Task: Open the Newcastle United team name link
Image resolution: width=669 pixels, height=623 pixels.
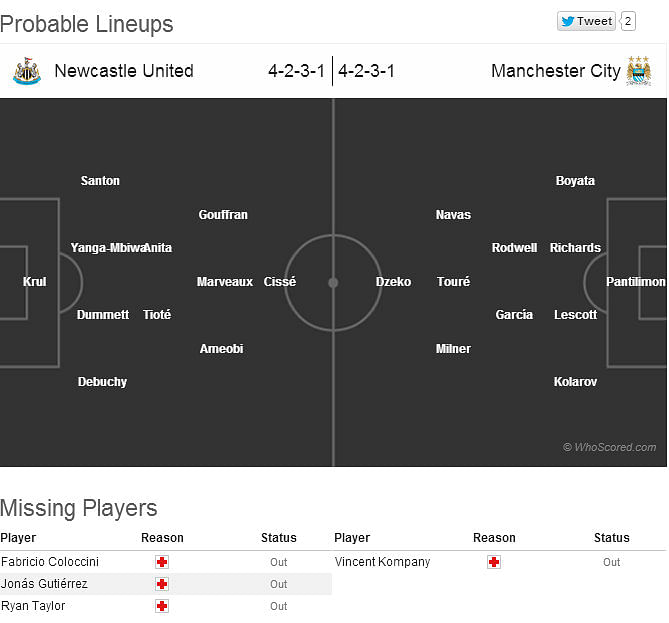Action: point(124,71)
